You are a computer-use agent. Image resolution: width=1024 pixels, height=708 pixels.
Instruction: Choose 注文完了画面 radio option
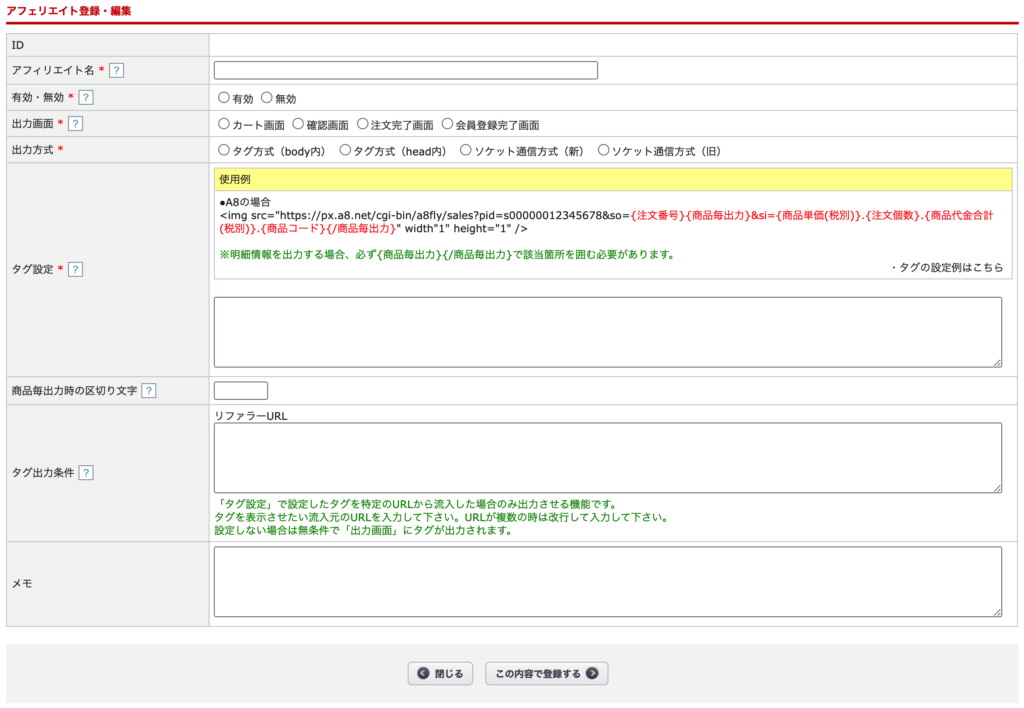pyautogui.click(x=362, y=124)
